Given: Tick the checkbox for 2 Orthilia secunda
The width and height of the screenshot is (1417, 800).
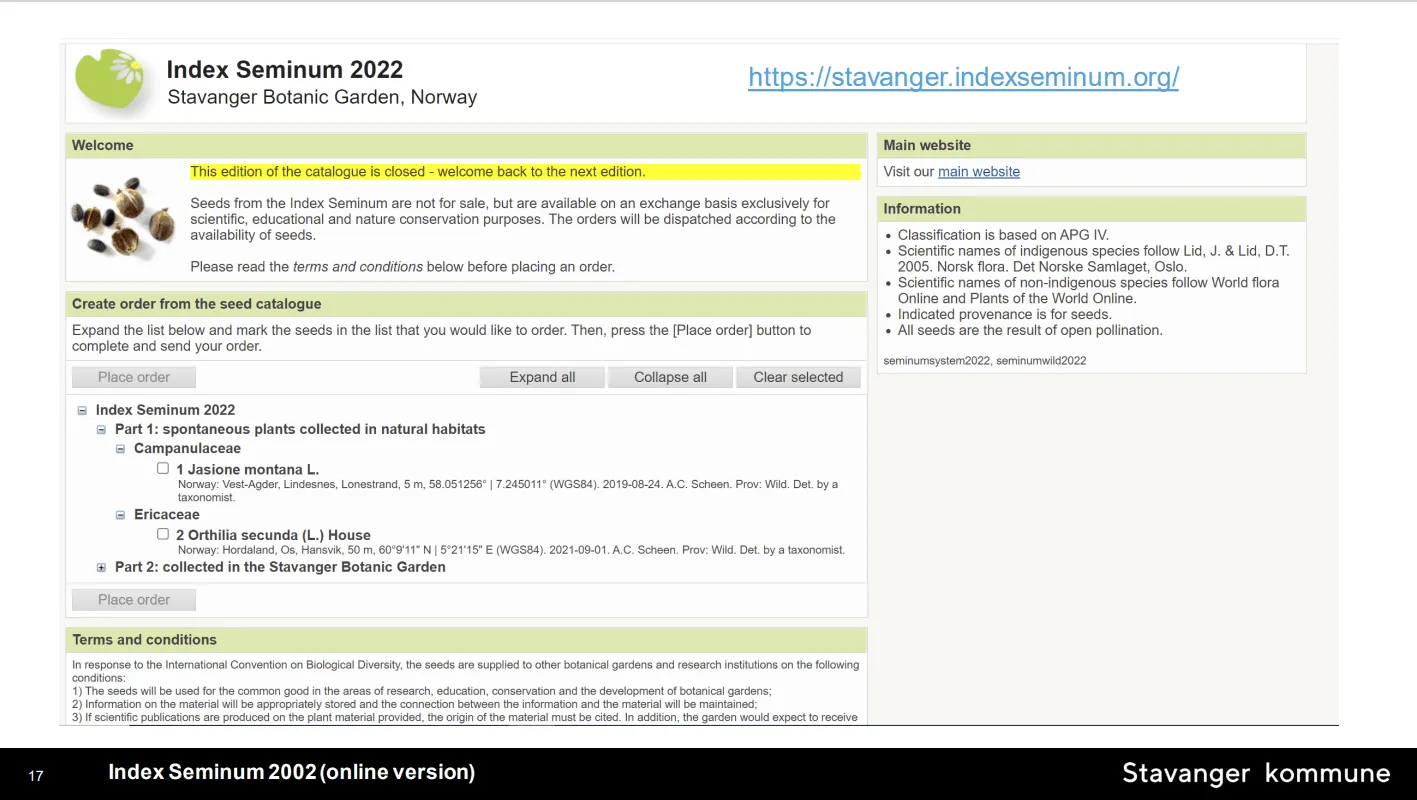Looking at the screenshot, I should 163,534.
